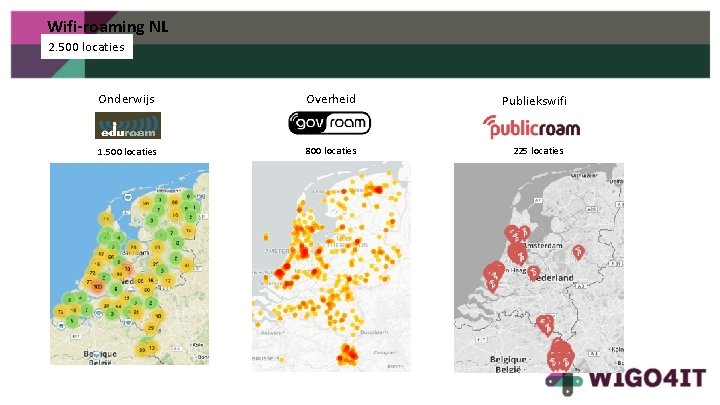Screen dimensions: 720x405
Task: Click the govroam logo
Action: click(x=329, y=123)
